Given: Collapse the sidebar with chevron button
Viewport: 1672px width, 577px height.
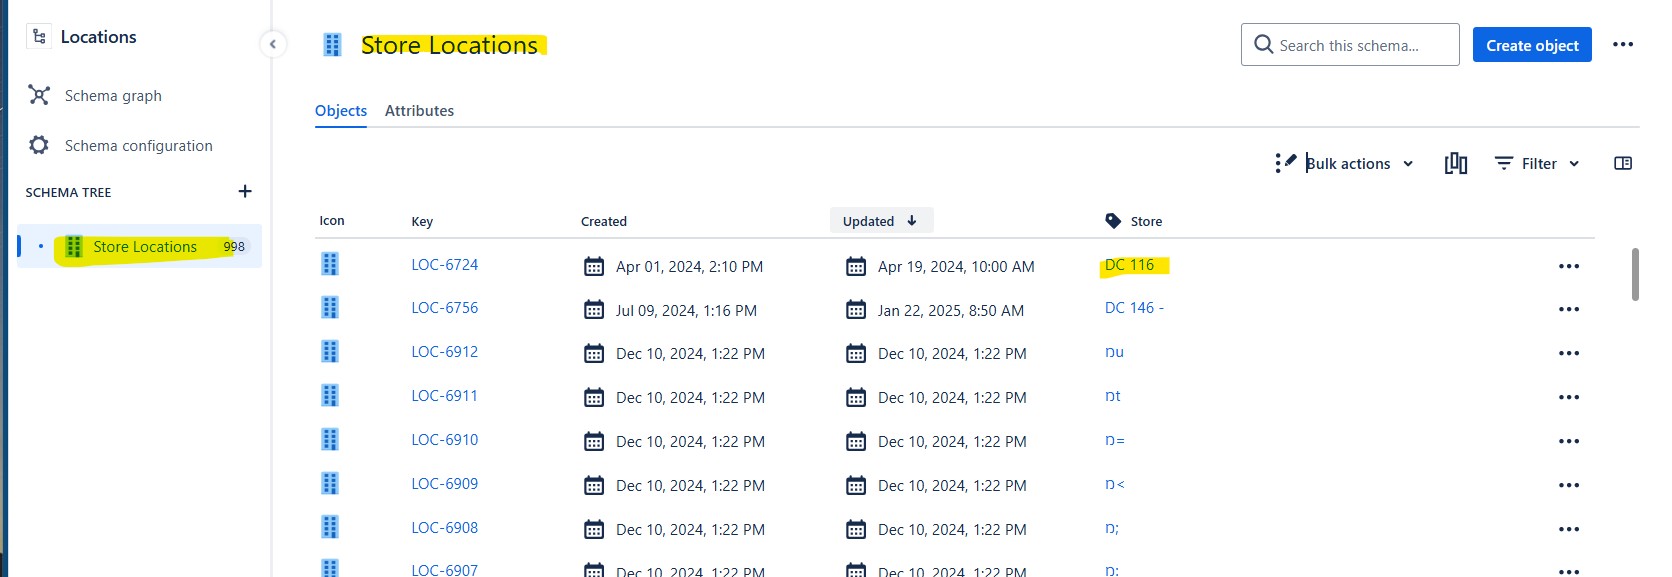Looking at the screenshot, I should pyautogui.click(x=273, y=44).
